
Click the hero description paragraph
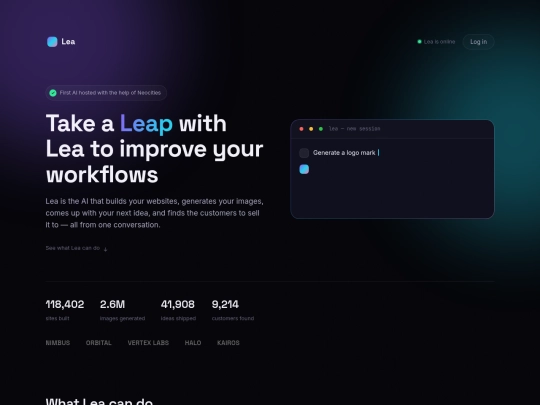[x=154, y=213]
